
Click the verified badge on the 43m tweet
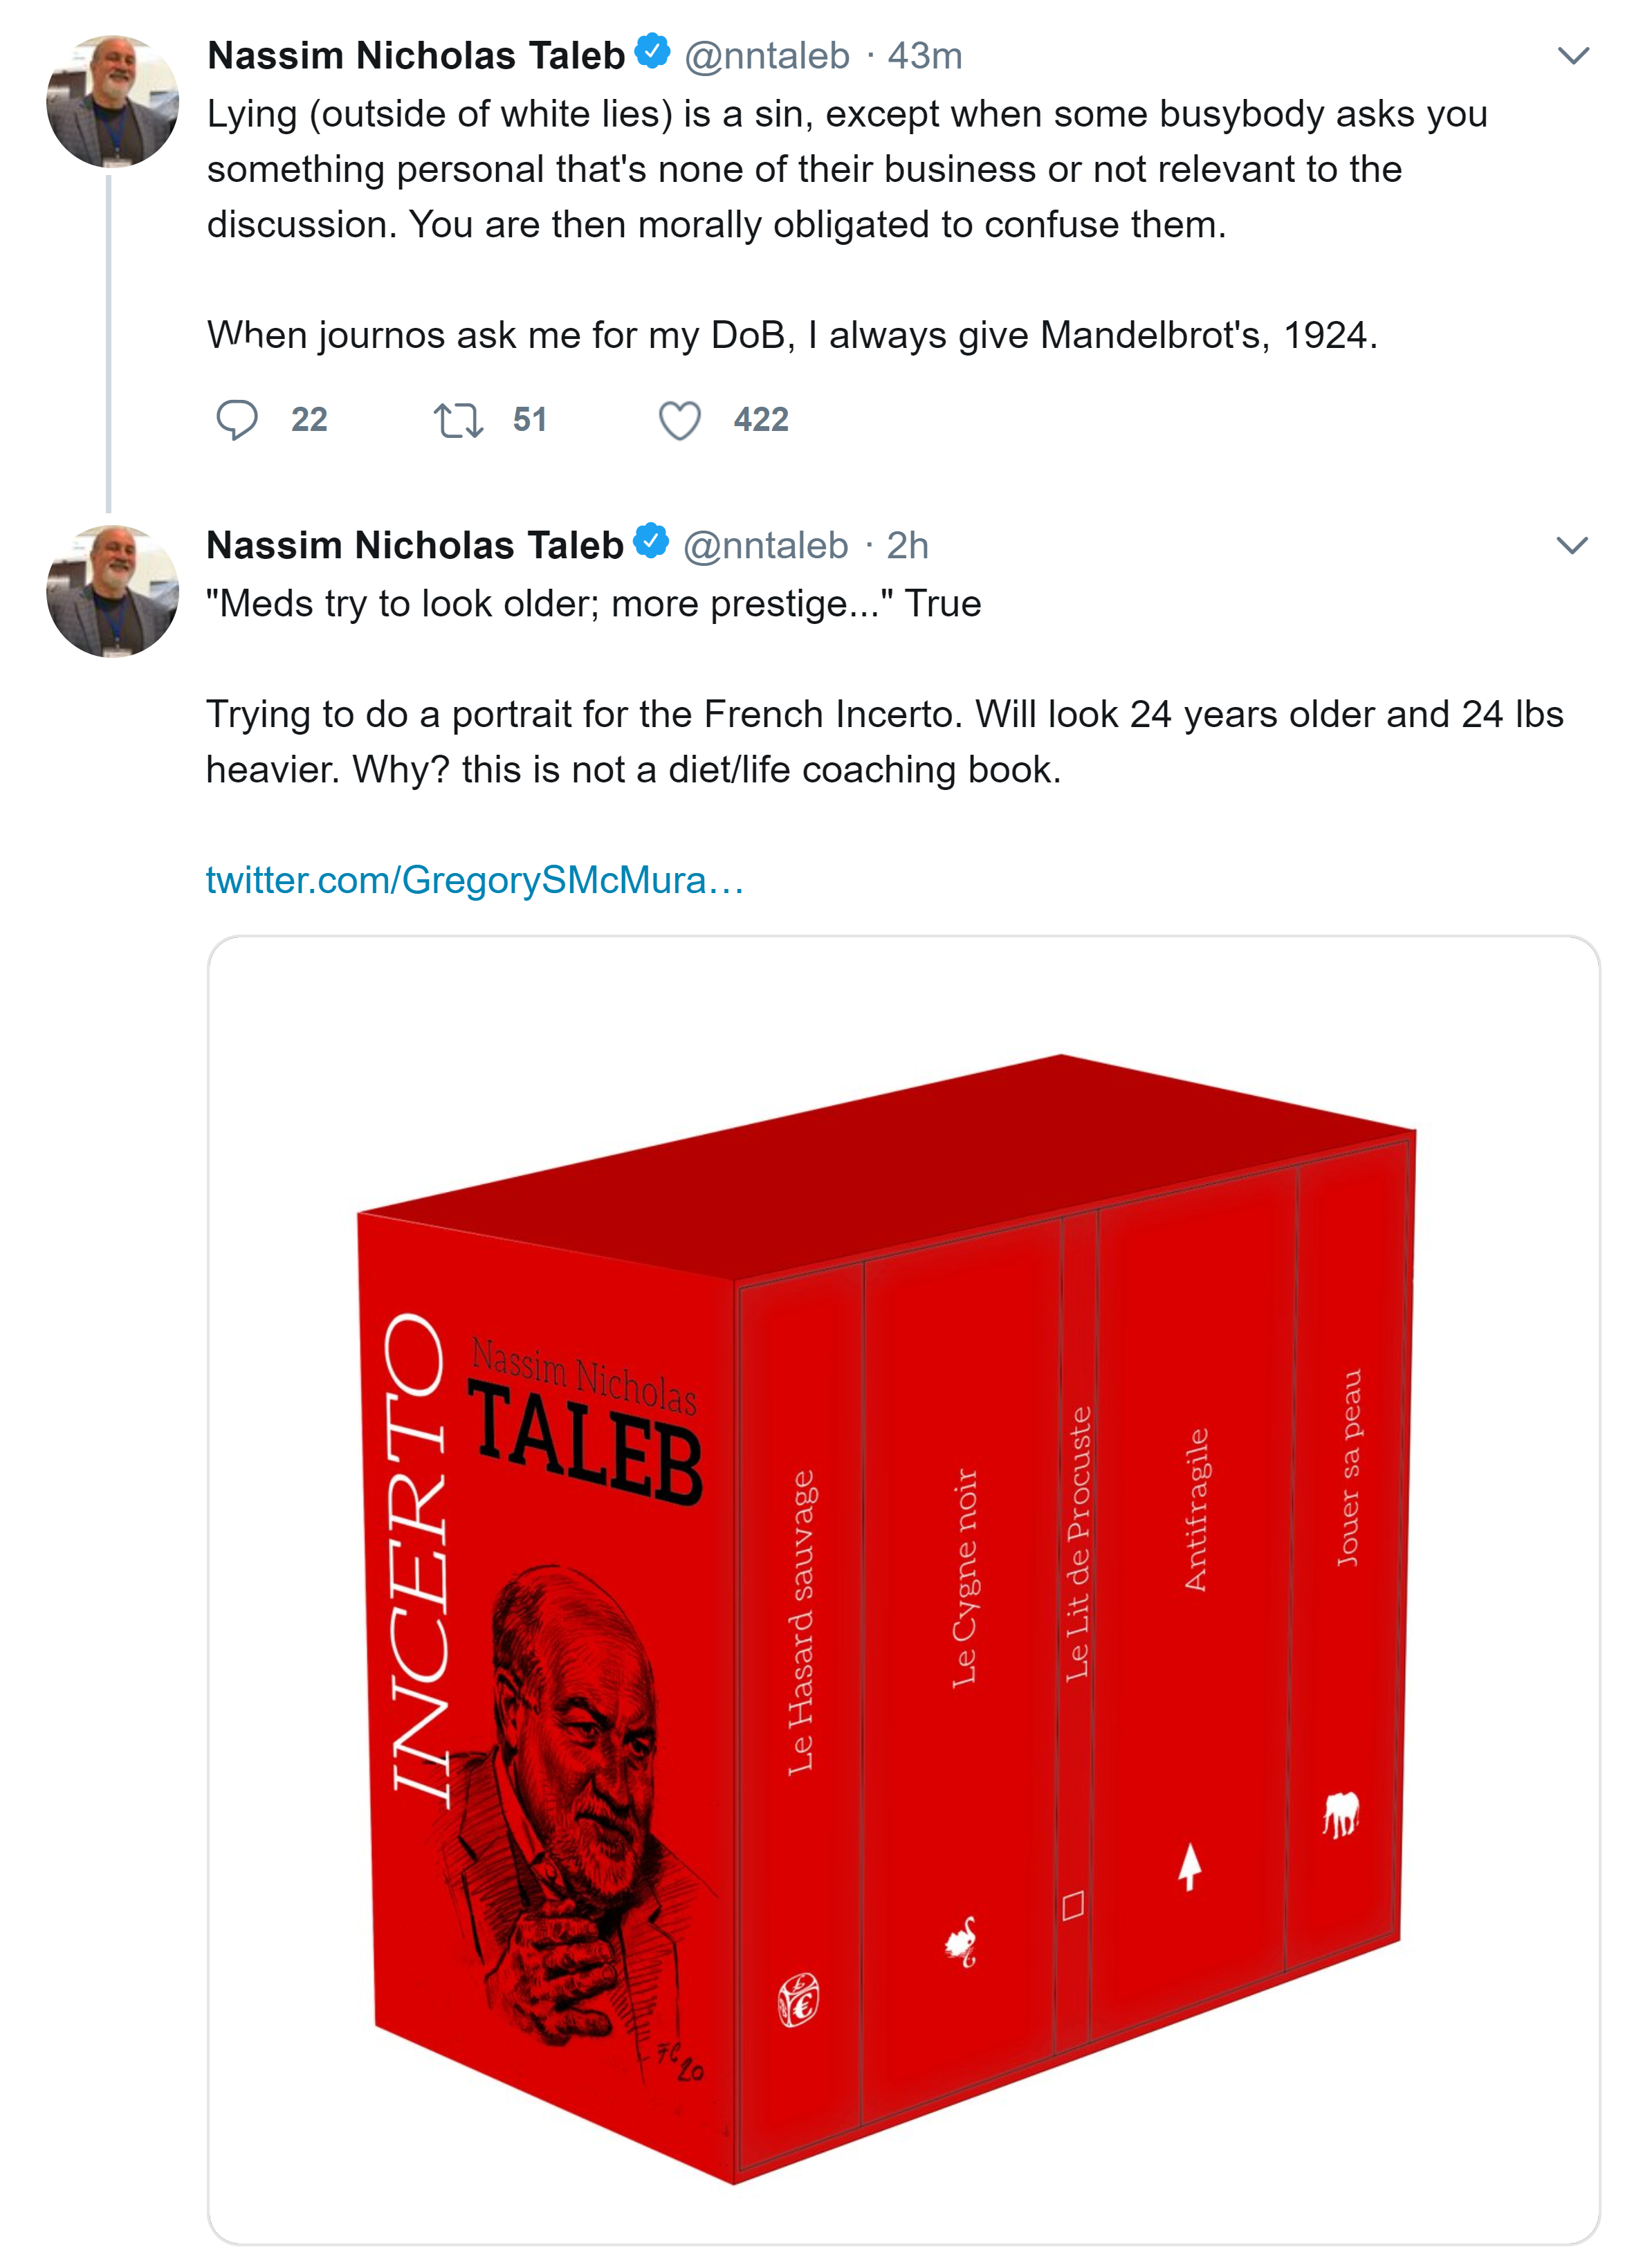coord(653,52)
